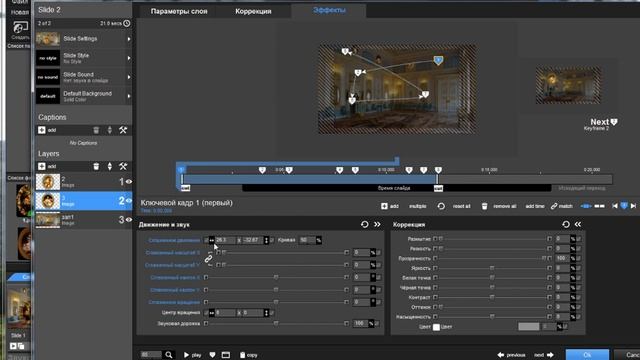Screen dimensions: 640x360
Task: Open the gray Цвет color swatch
Action: 529,327
